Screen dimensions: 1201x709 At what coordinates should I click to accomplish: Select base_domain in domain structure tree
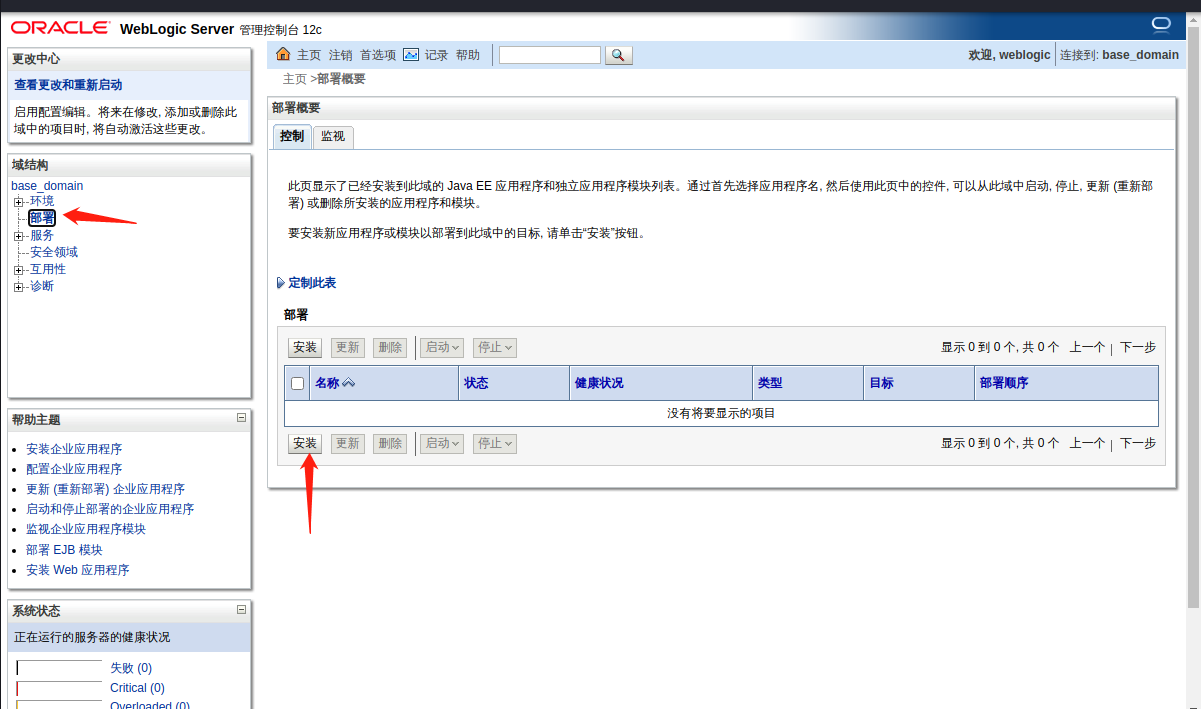[x=47, y=186]
